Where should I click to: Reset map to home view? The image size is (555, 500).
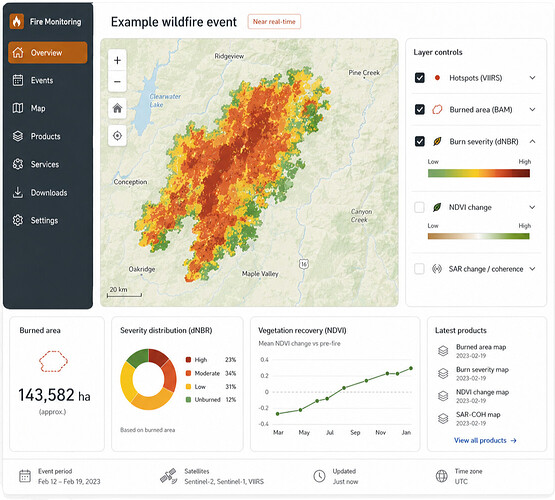point(117,108)
